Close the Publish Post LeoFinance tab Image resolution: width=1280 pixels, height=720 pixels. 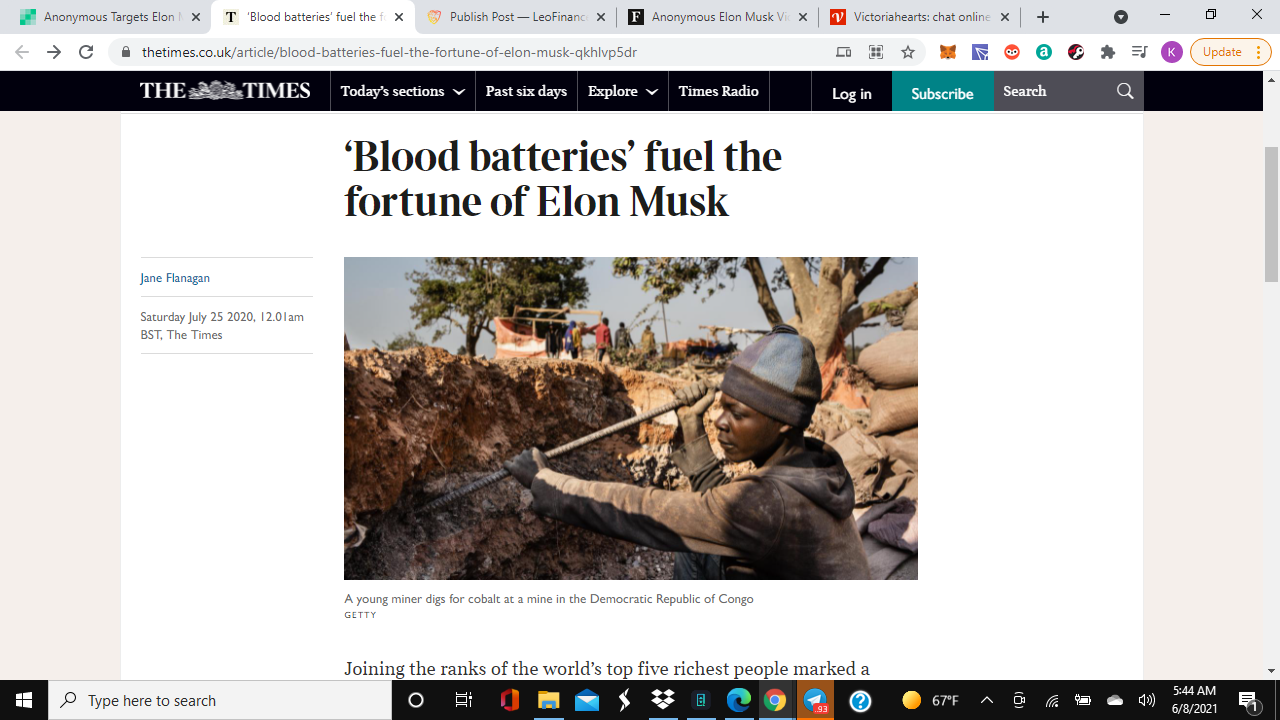(601, 17)
